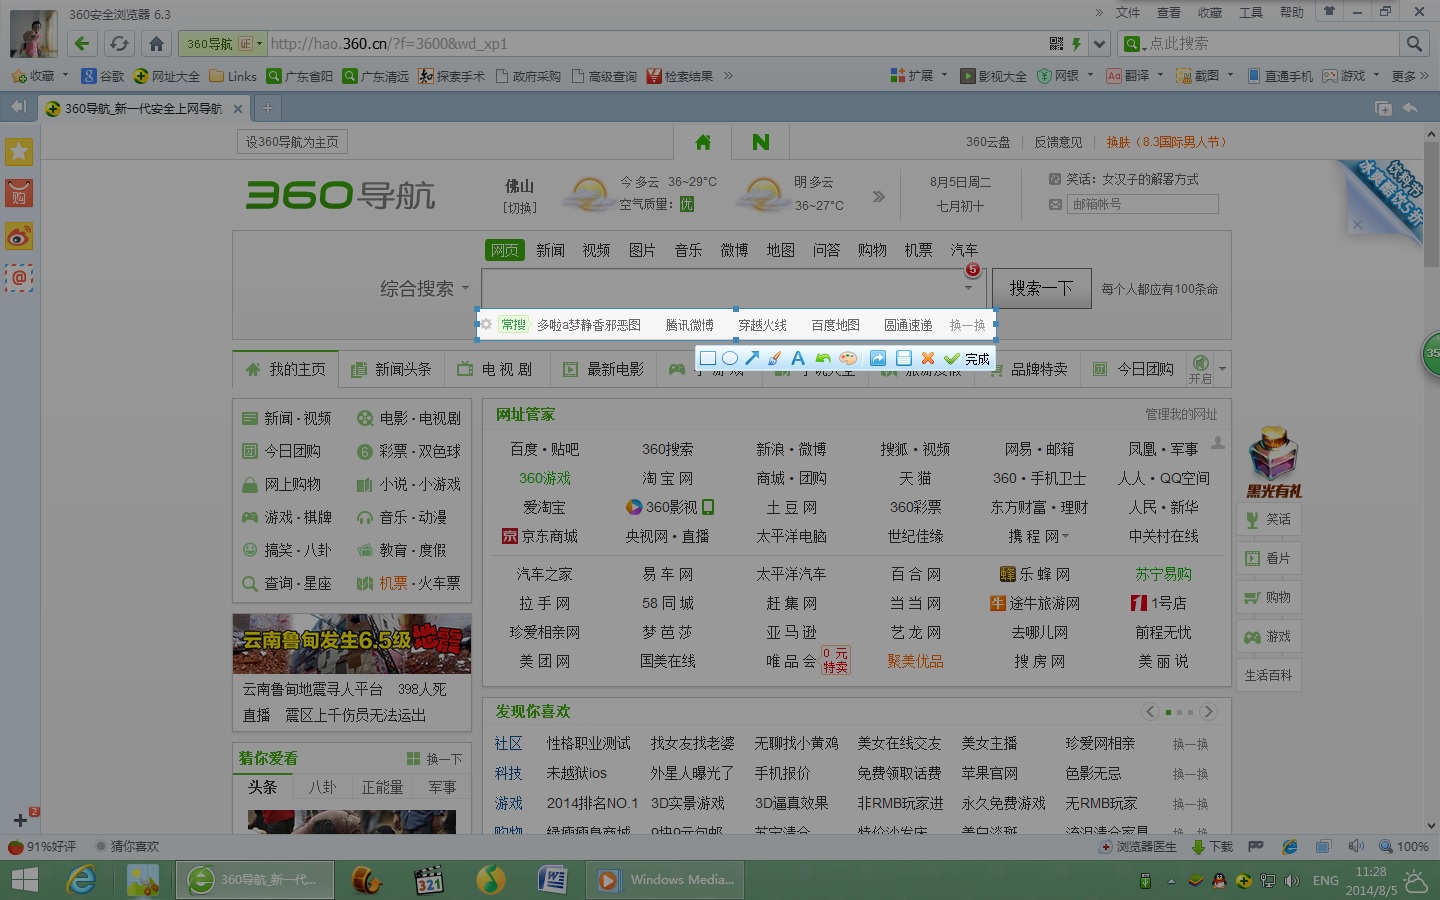The image size is (1440, 900).
Task: Go back with the browser back arrow
Action: [x=82, y=44]
